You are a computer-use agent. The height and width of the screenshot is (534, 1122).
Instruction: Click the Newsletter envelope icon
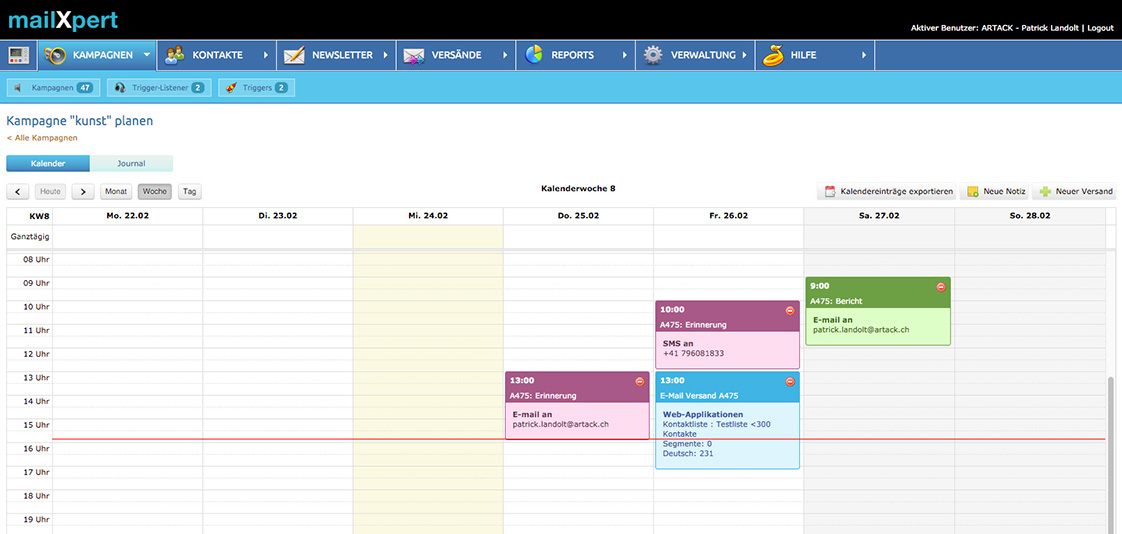pyautogui.click(x=294, y=55)
